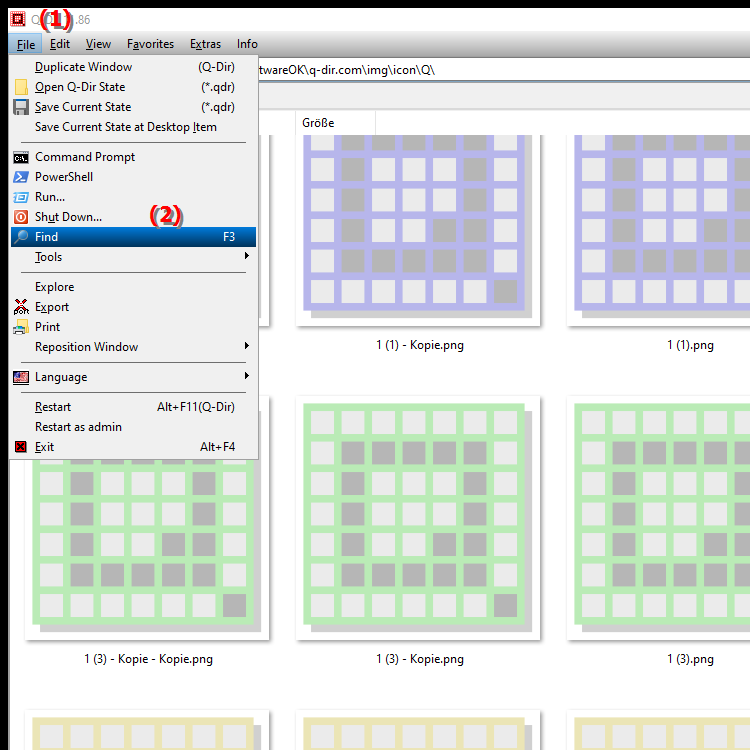The image size is (750, 750).
Task: Select Save Current State menu entry
Action: click(133, 107)
